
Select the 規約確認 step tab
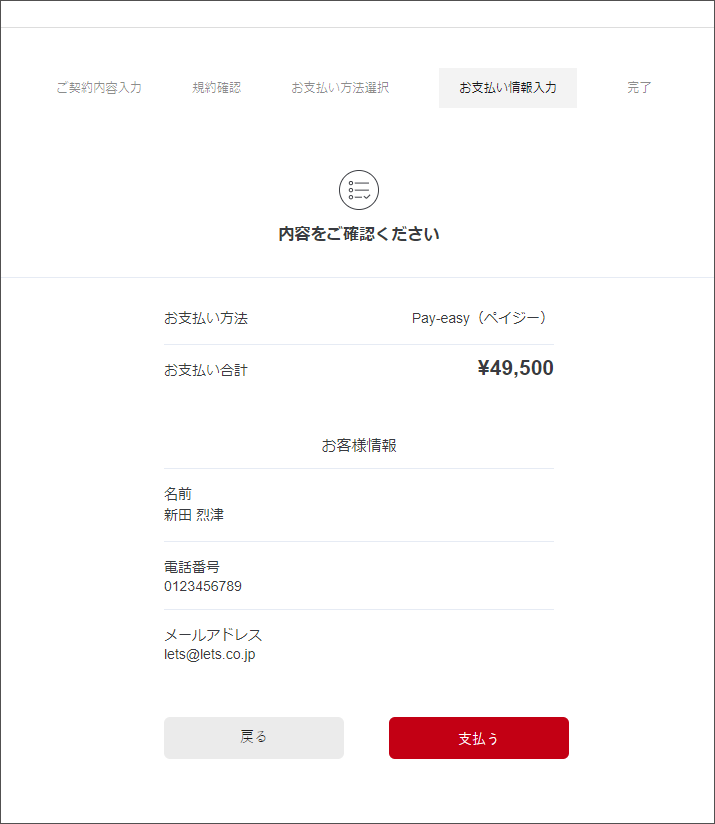click(216, 88)
